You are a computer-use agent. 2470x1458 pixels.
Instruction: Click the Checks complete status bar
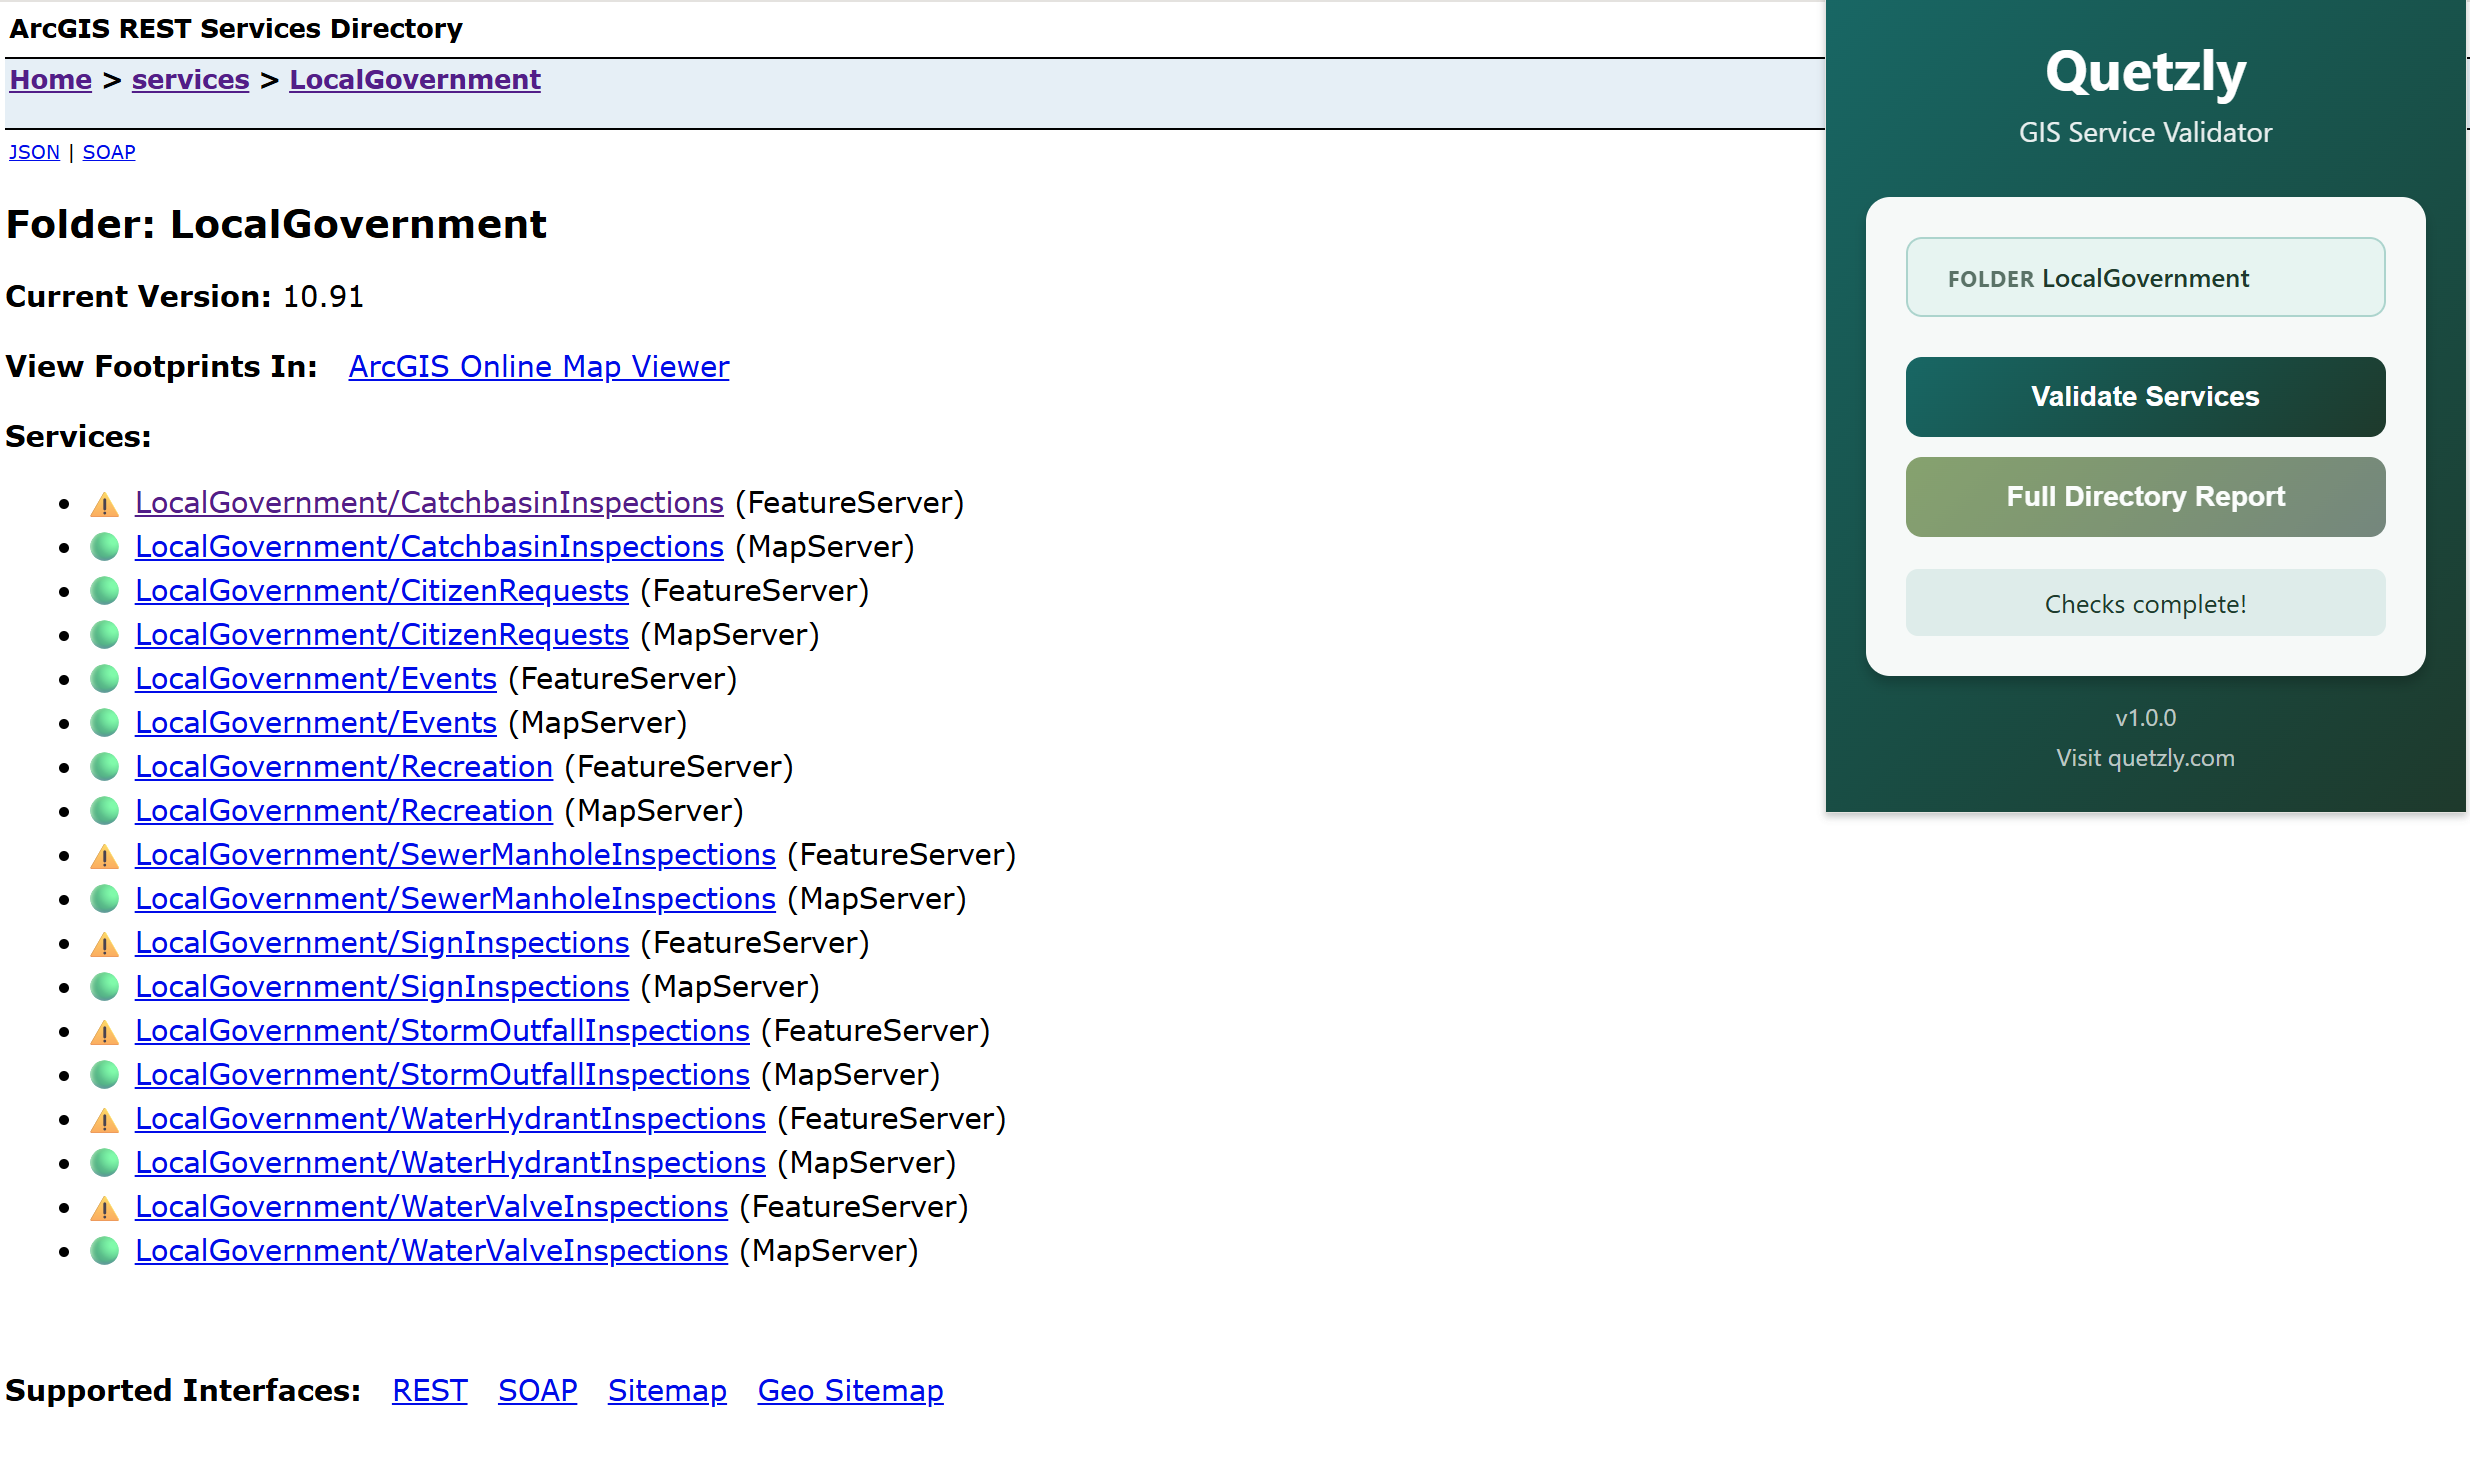coord(2145,603)
